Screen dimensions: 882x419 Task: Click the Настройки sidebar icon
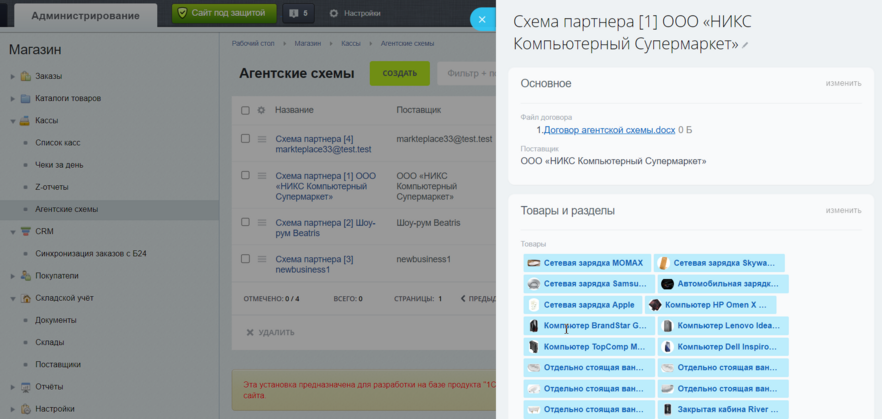point(25,409)
